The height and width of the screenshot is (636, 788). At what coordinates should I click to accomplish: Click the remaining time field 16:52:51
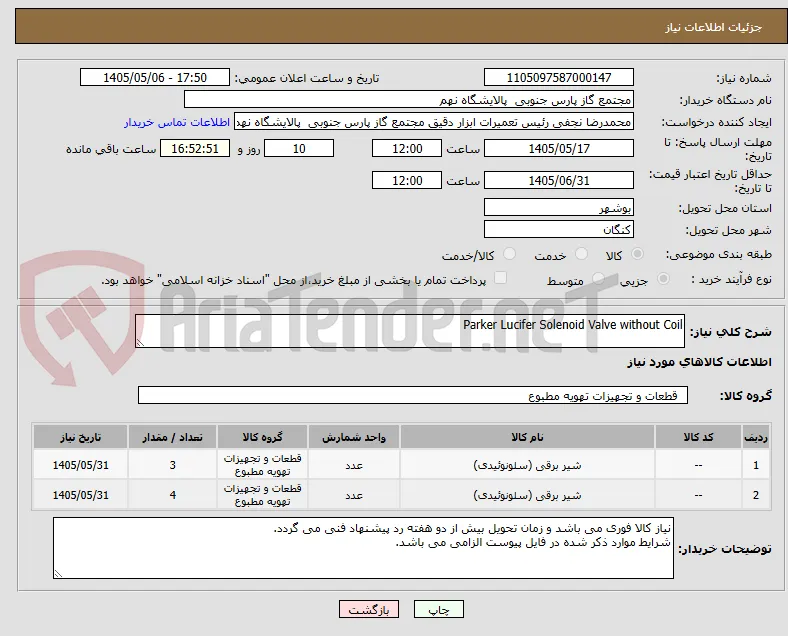click(195, 148)
